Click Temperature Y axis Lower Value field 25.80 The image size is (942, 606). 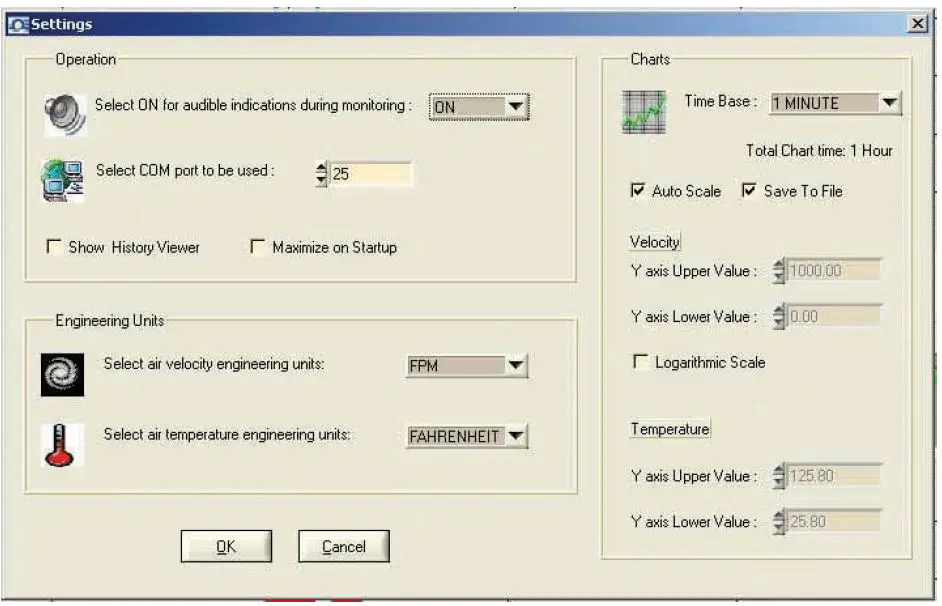(x=834, y=521)
